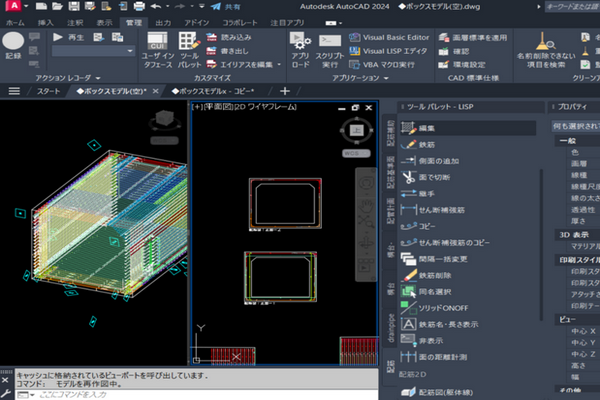The height and width of the screenshot is (400, 600).
Task: Click the viewport label [+][平面図][2D ワイヤフレーム]
Action: pyautogui.click(x=244, y=107)
